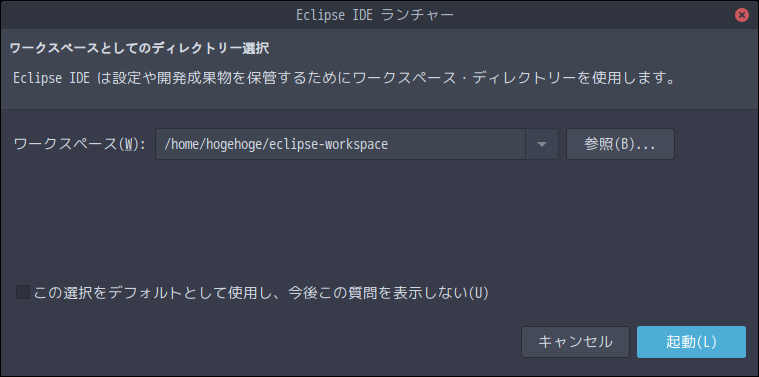Click the 参照(B)... browse button
Screen dimensions: 759x377
pos(620,144)
